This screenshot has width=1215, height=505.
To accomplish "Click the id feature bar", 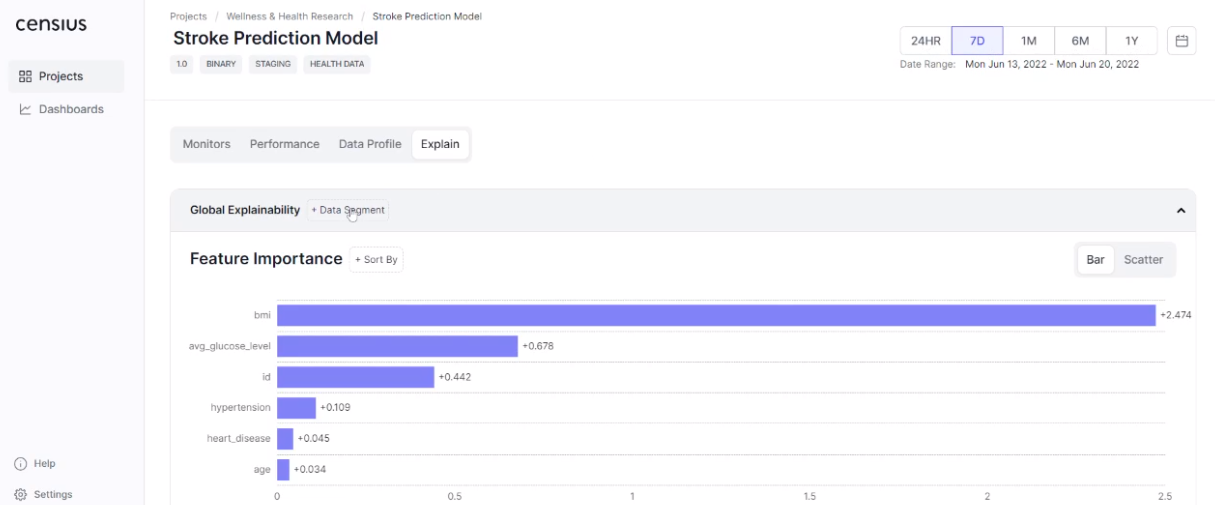I will 355,377.
